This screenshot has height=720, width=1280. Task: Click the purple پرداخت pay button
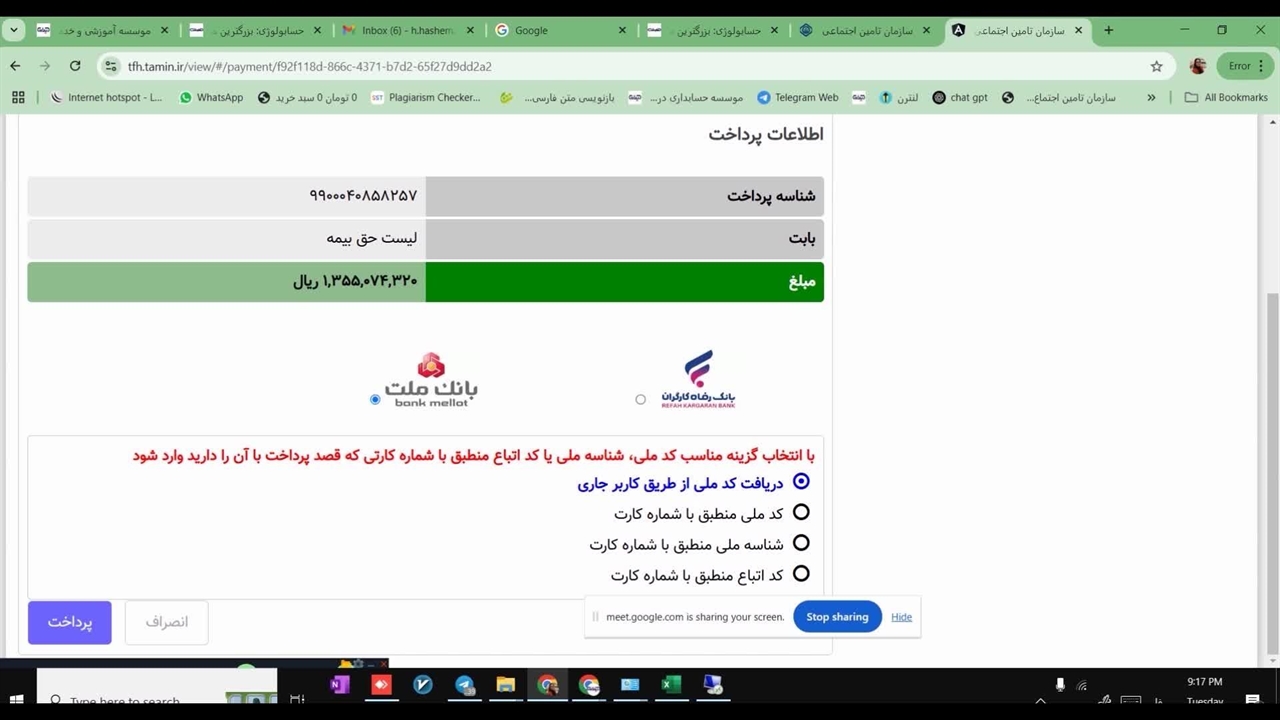point(70,622)
